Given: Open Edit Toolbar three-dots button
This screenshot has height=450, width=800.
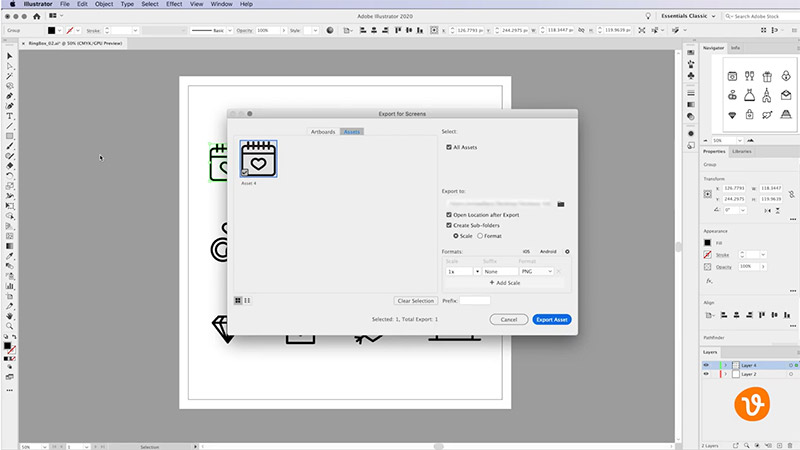Looking at the screenshot, I should [x=9, y=390].
